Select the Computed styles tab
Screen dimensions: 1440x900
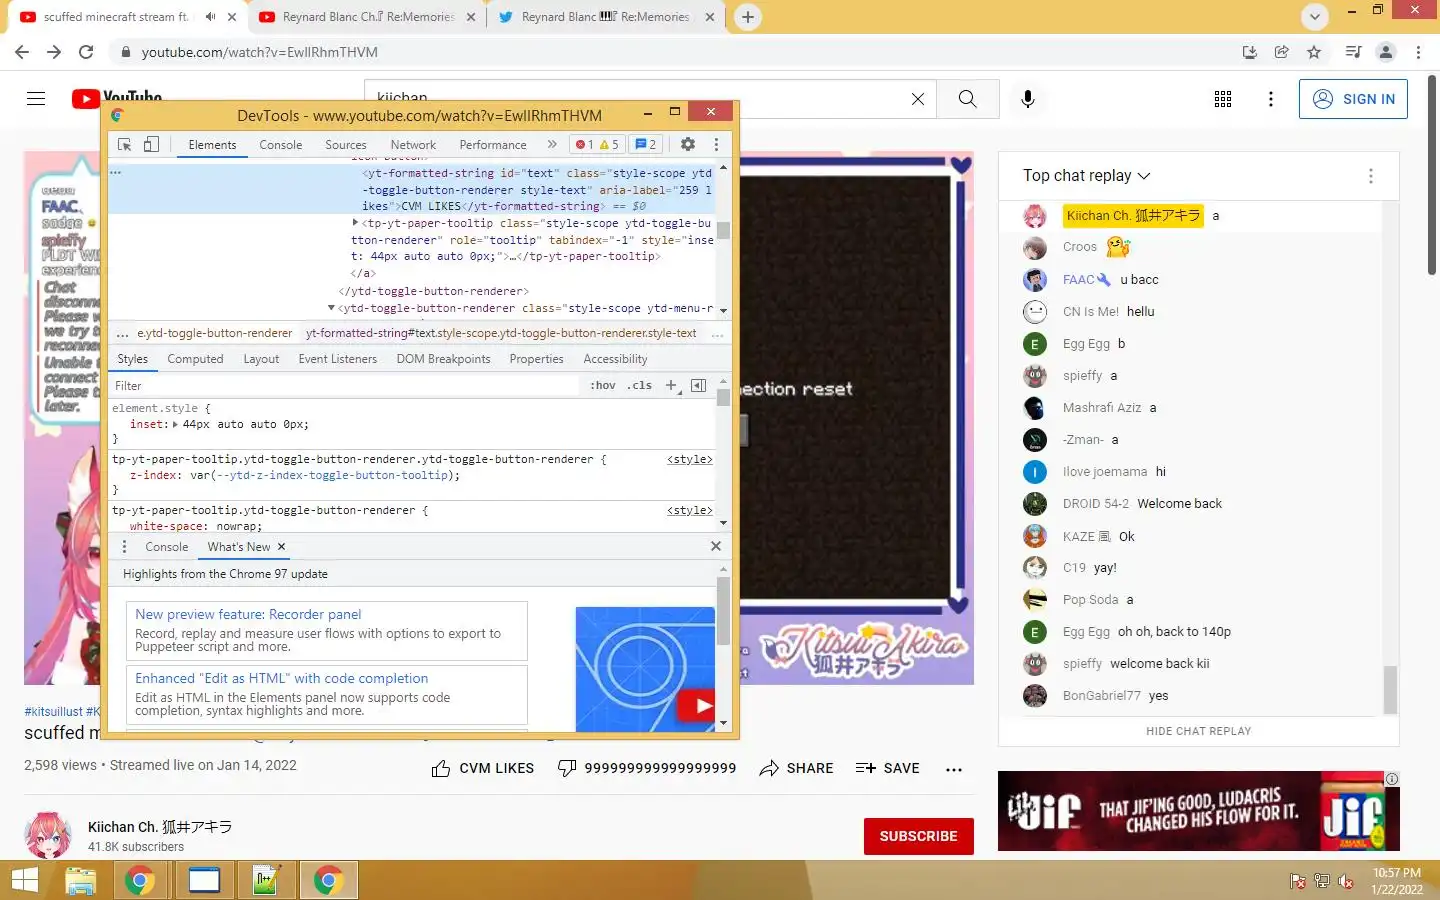[x=195, y=359]
